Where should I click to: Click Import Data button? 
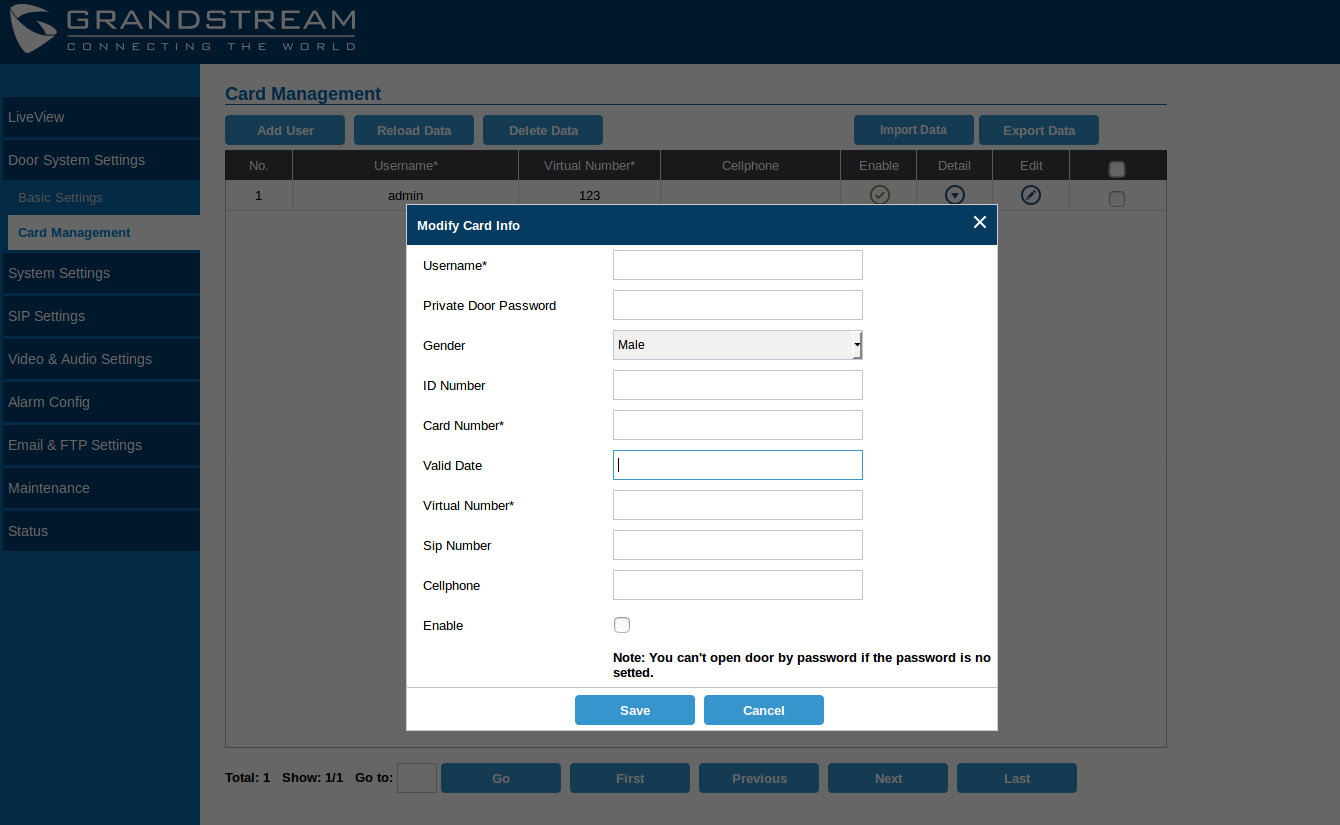tap(913, 130)
